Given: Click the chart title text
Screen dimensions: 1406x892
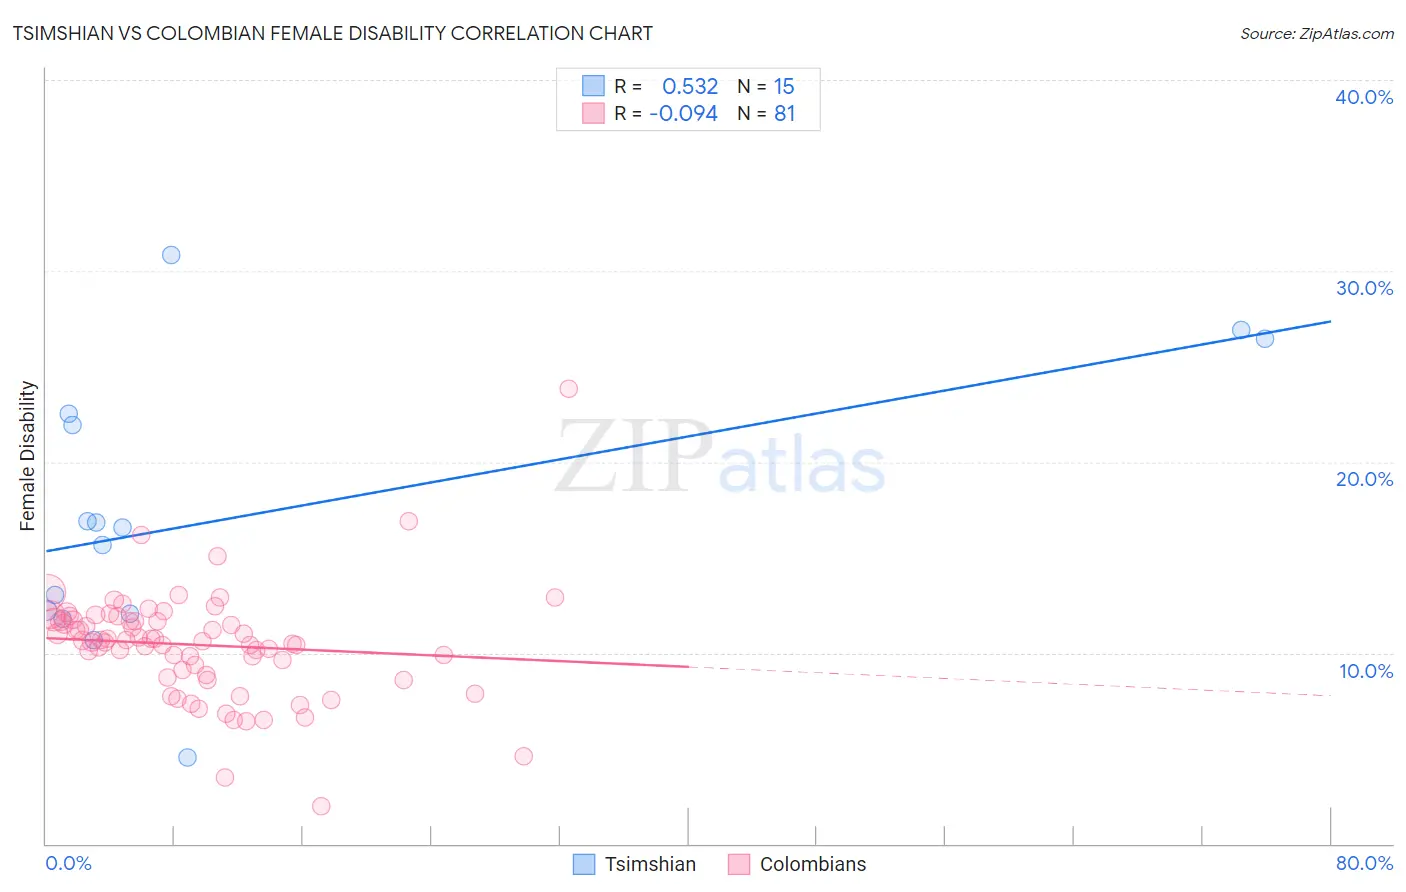Looking at the screenshot, I should coord(332,33).
